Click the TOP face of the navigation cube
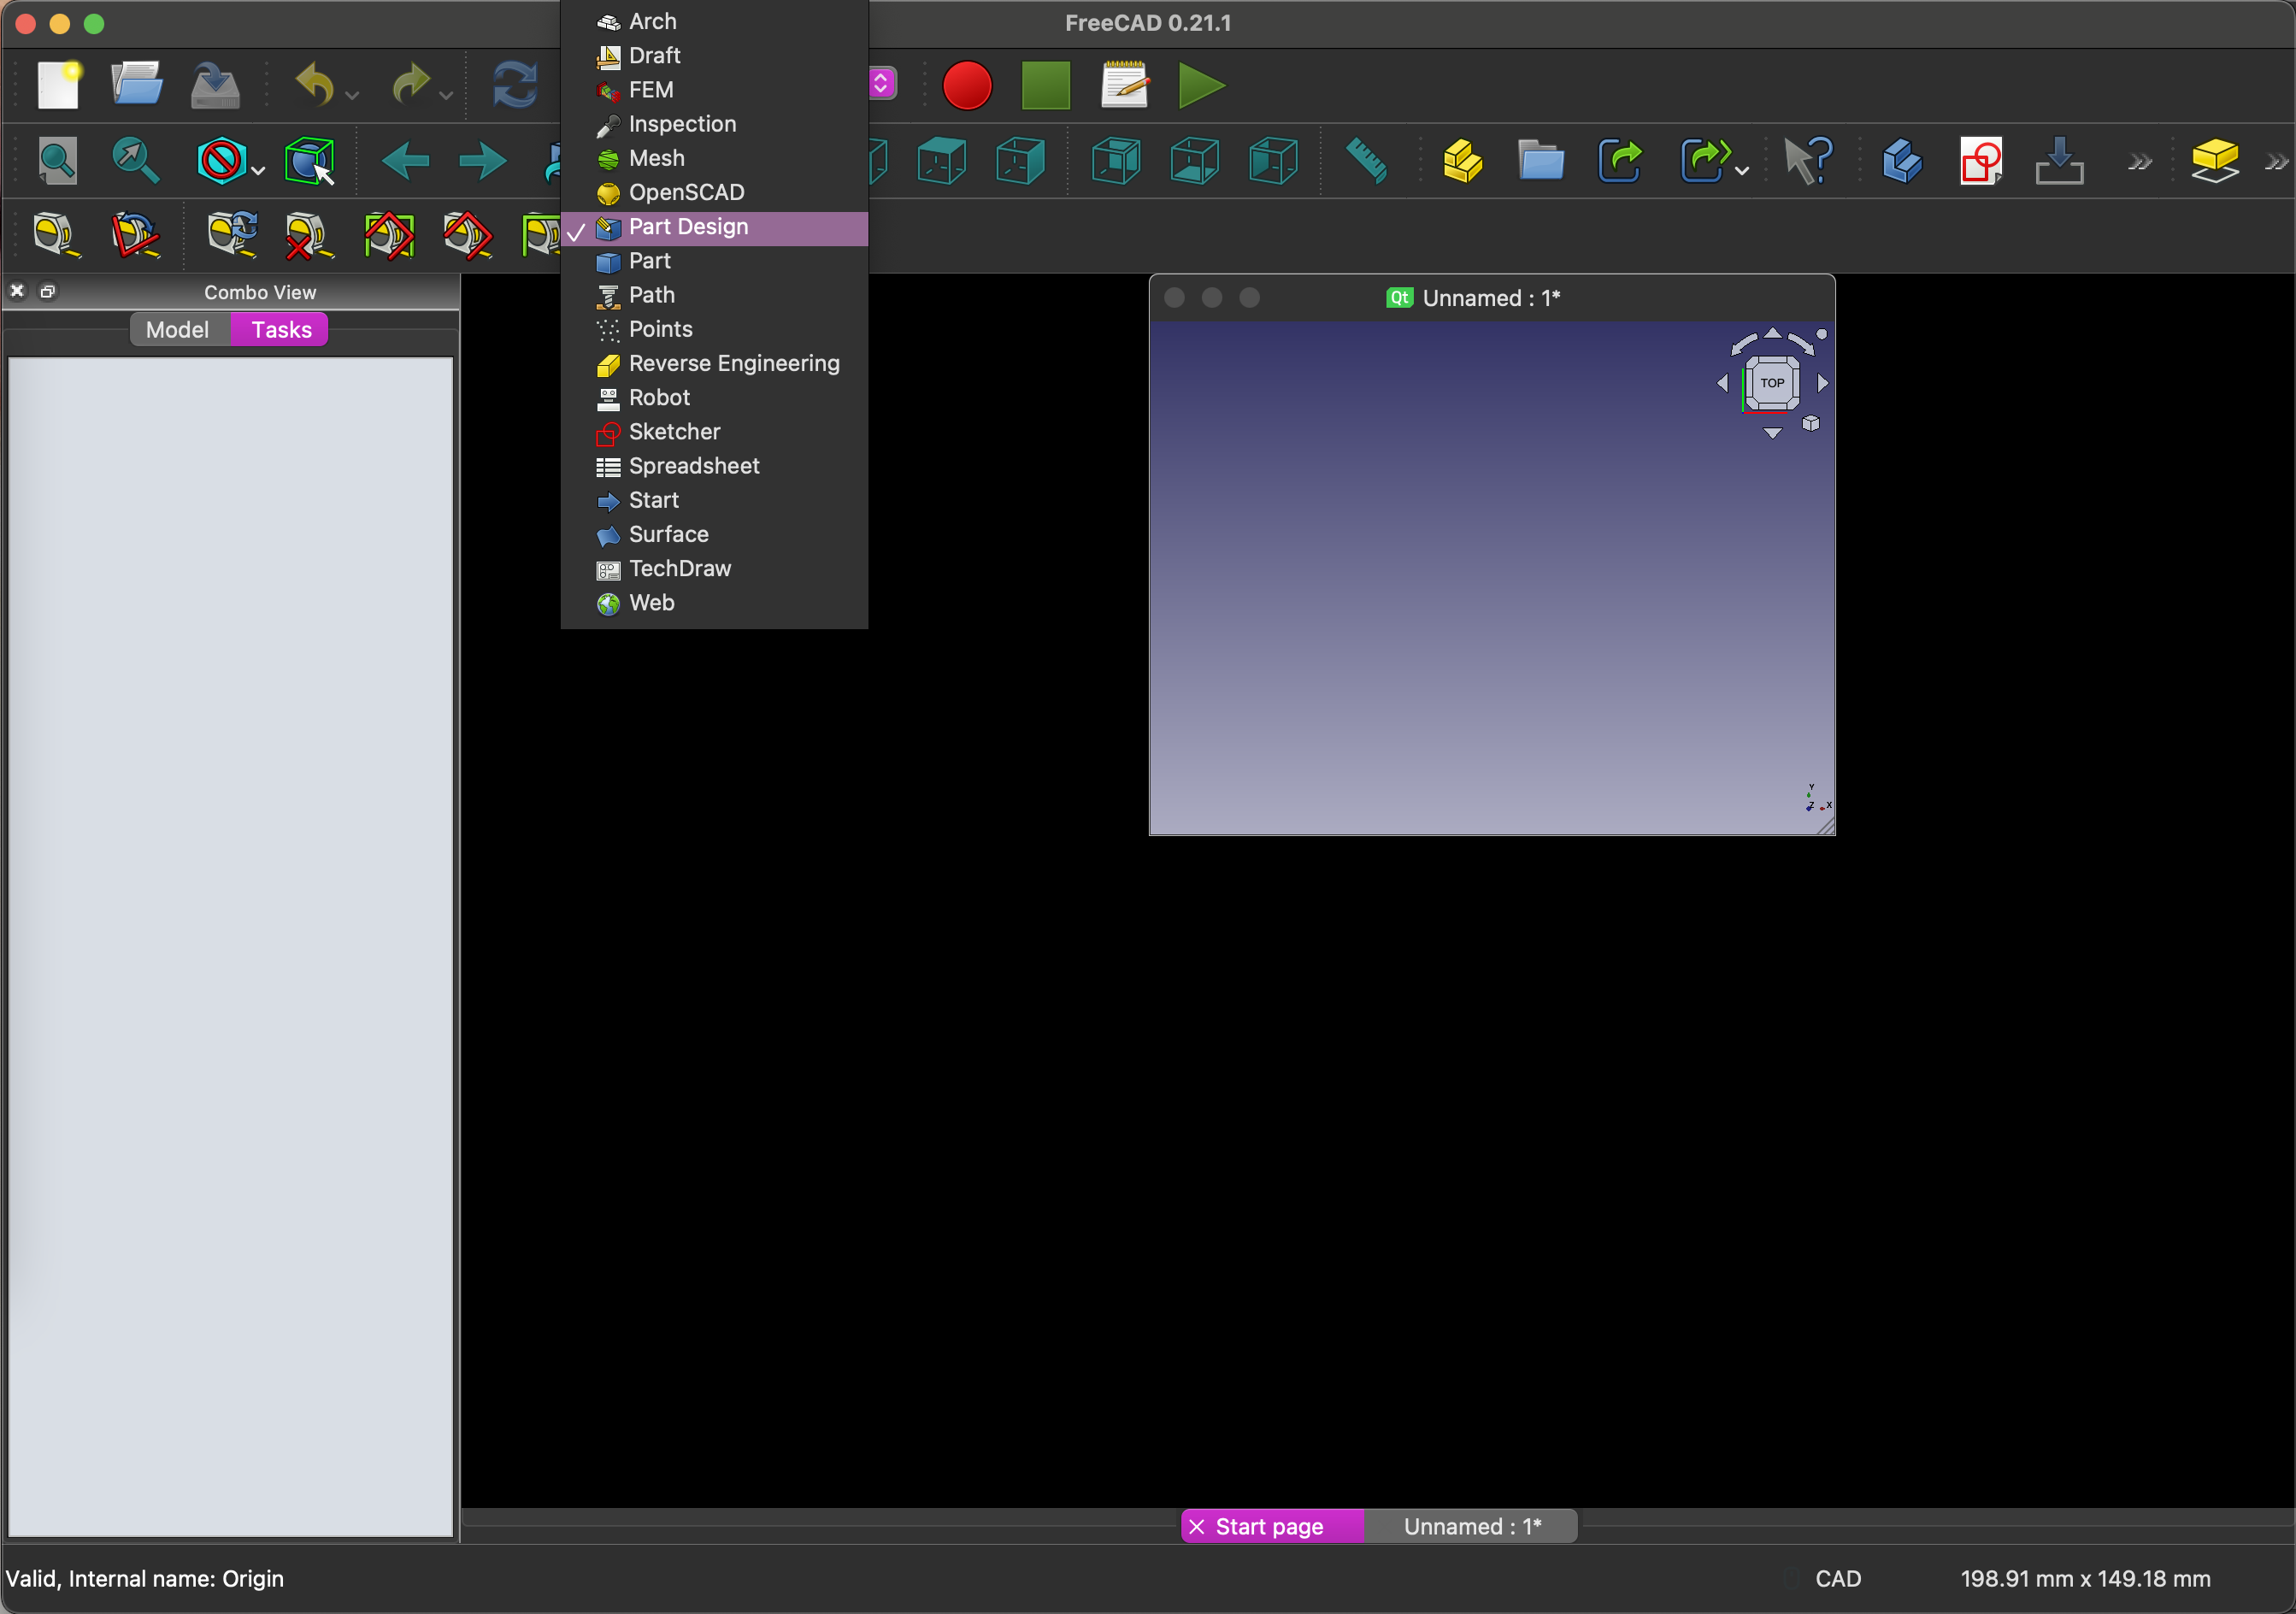 (x=1772, y=383)
